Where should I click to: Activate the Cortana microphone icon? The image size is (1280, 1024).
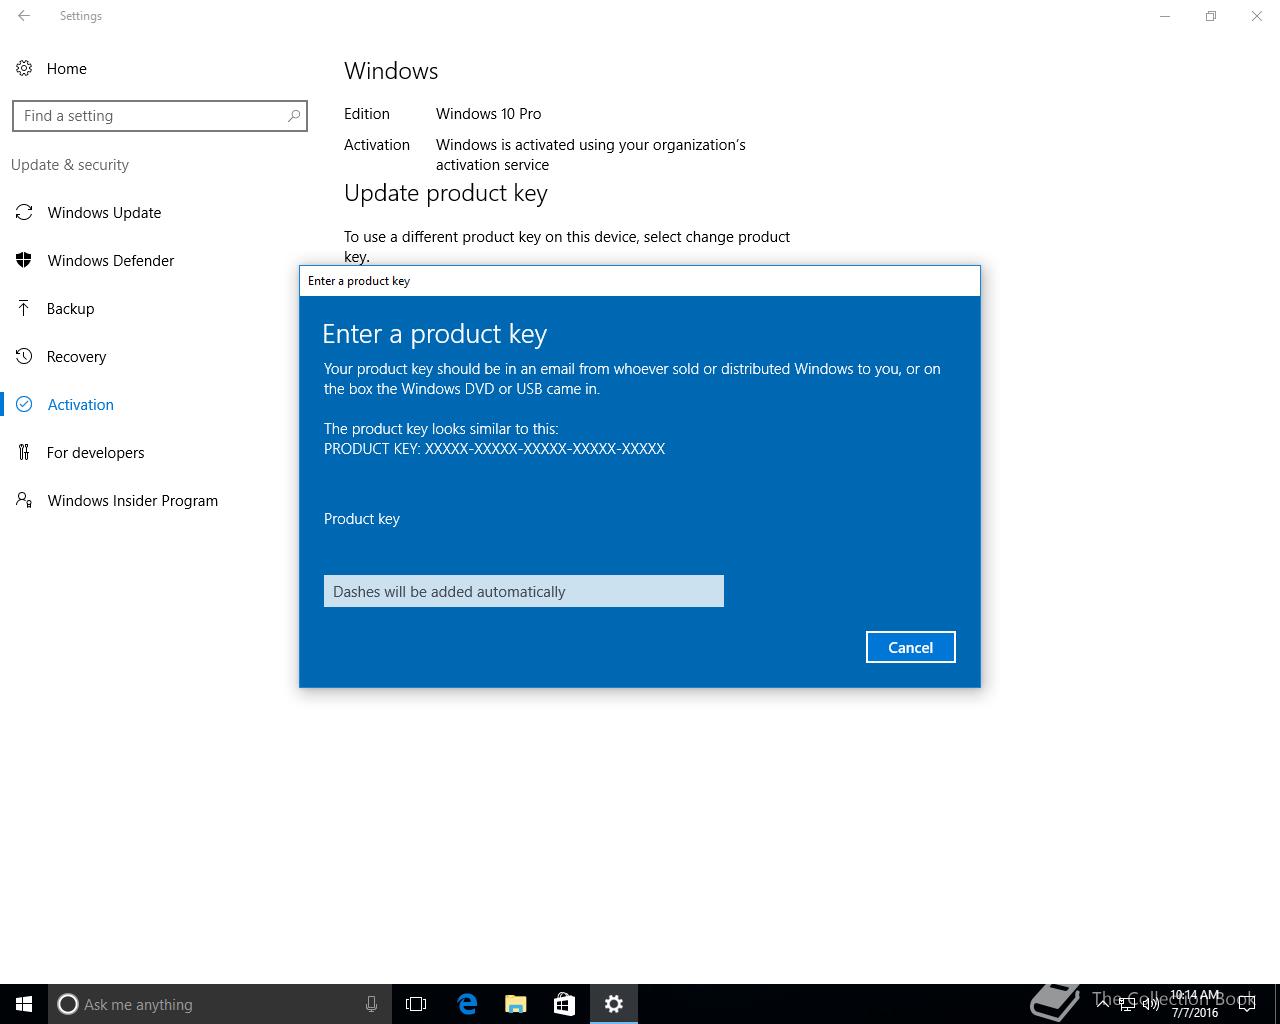click(371, 1004)
